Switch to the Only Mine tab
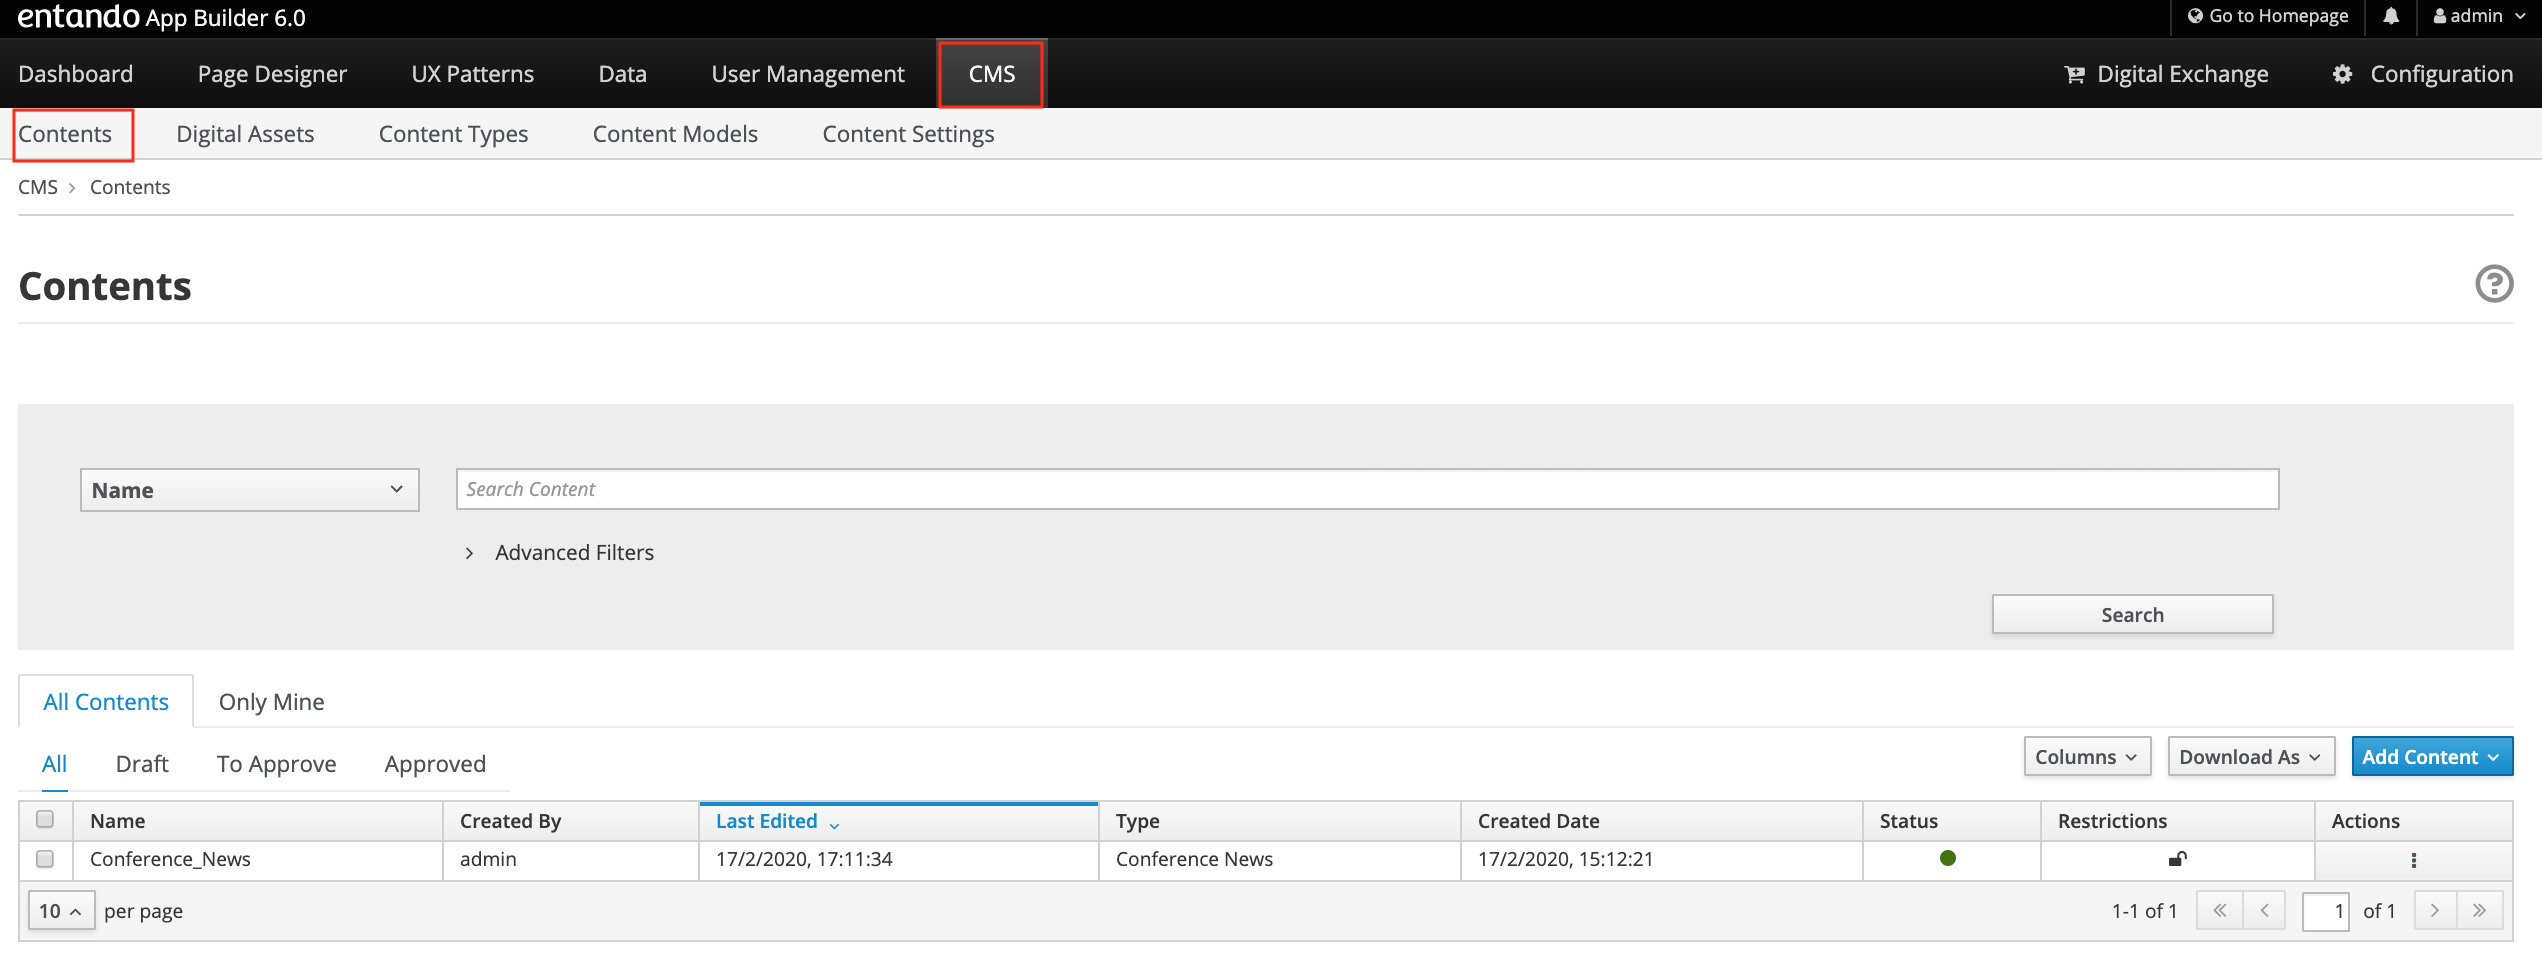Screen dimensions: 2542x976 pyautogui.click(x=271, y=702)
